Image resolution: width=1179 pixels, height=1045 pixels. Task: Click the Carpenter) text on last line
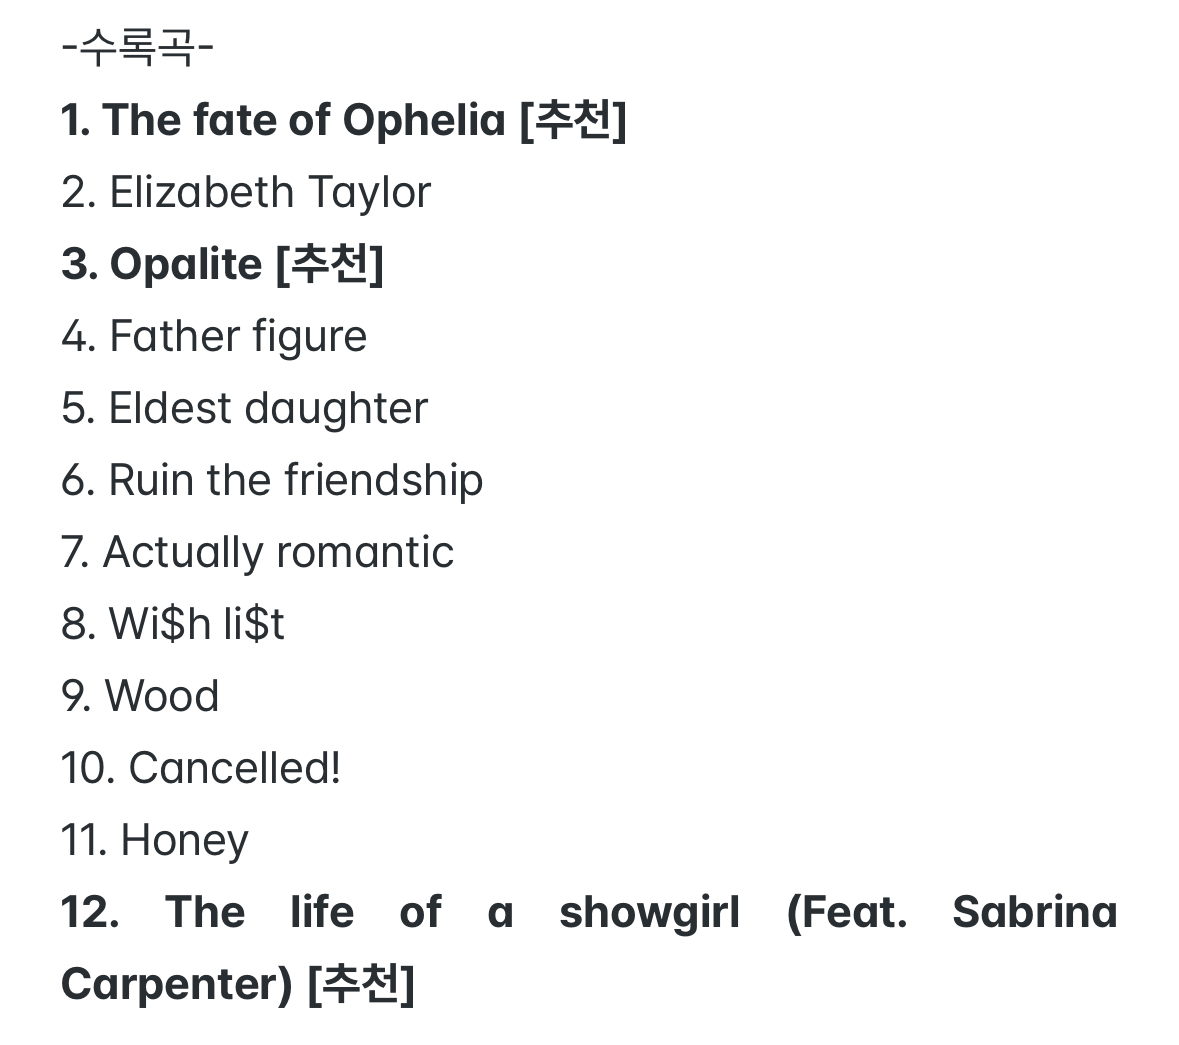(x=176, y=984)
